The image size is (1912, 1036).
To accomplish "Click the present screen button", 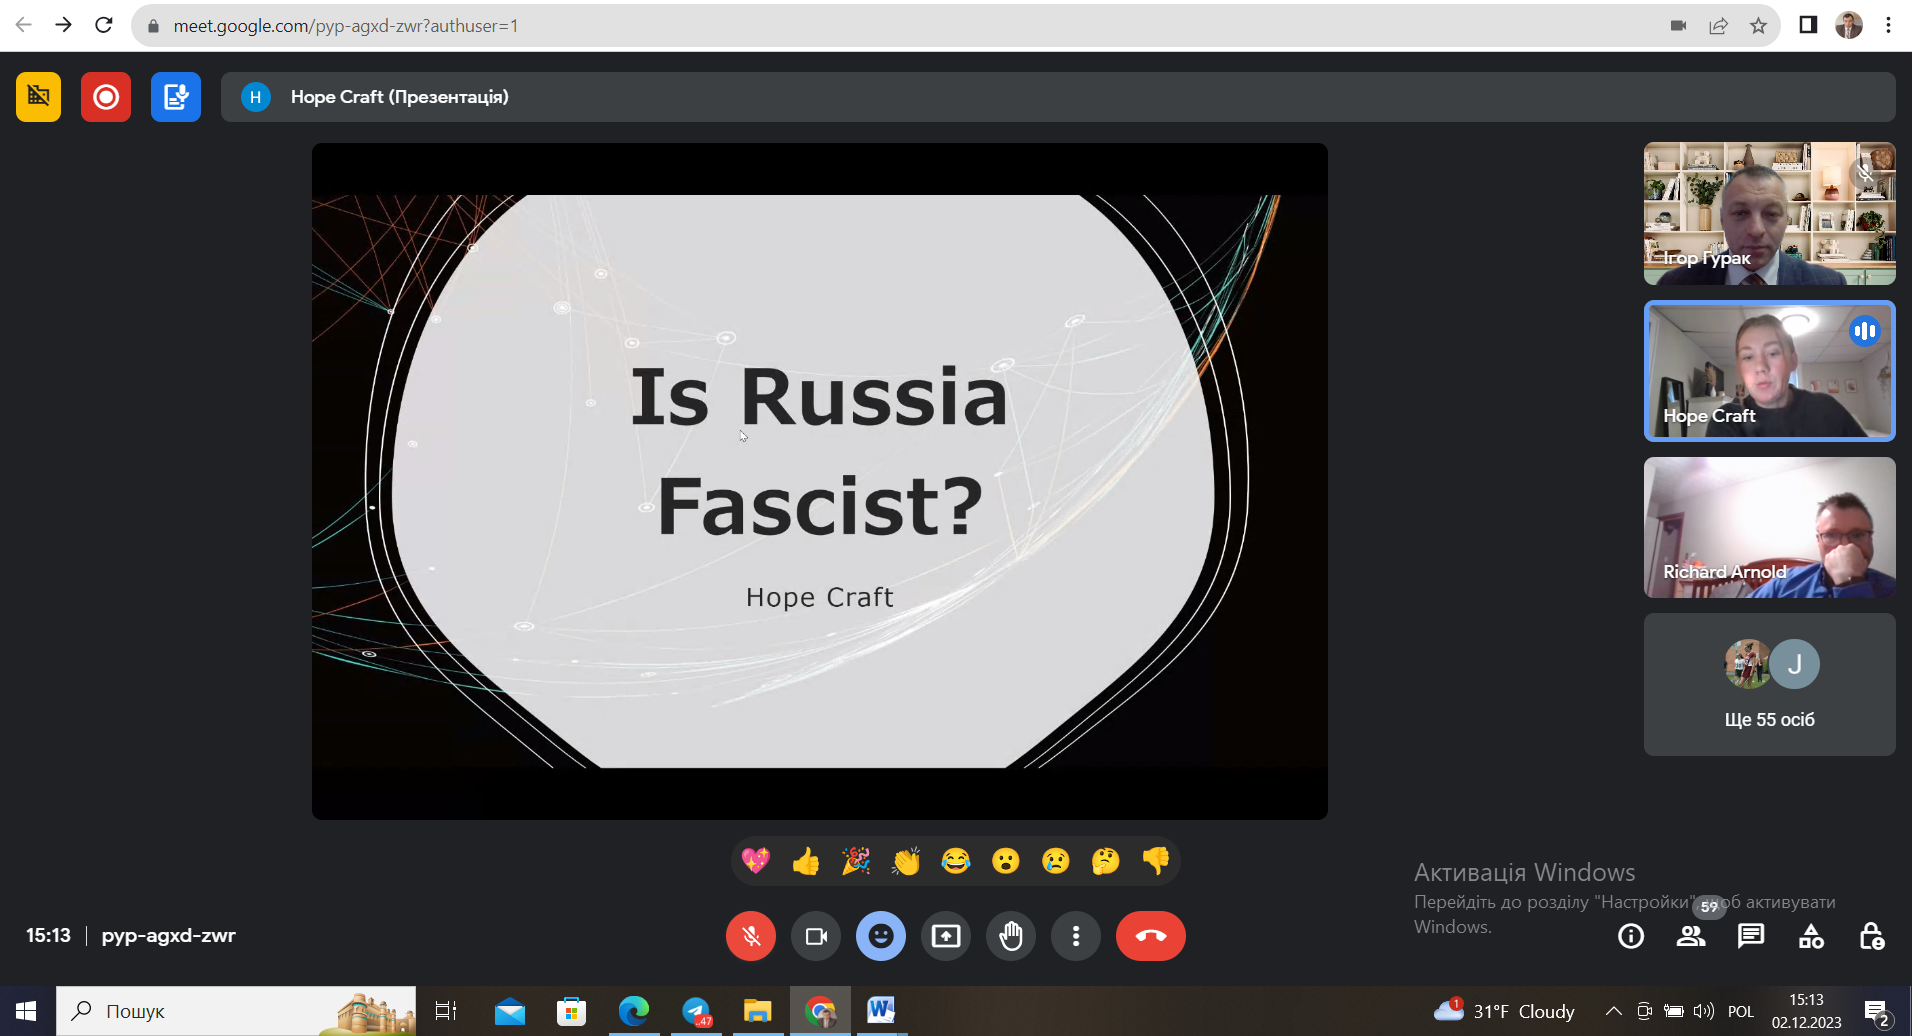I will point(946,936).
